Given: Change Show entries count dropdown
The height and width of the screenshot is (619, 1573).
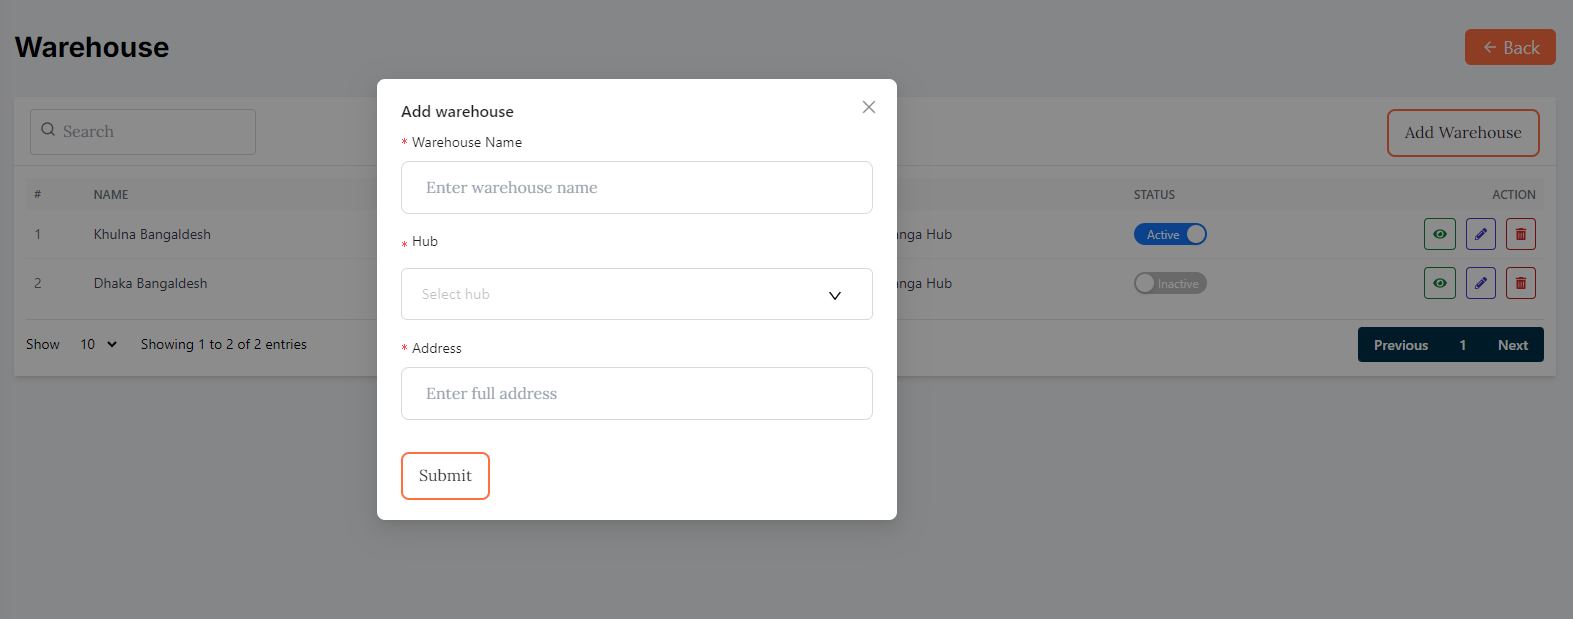Looking at the screenshot, I should (98, 344).
